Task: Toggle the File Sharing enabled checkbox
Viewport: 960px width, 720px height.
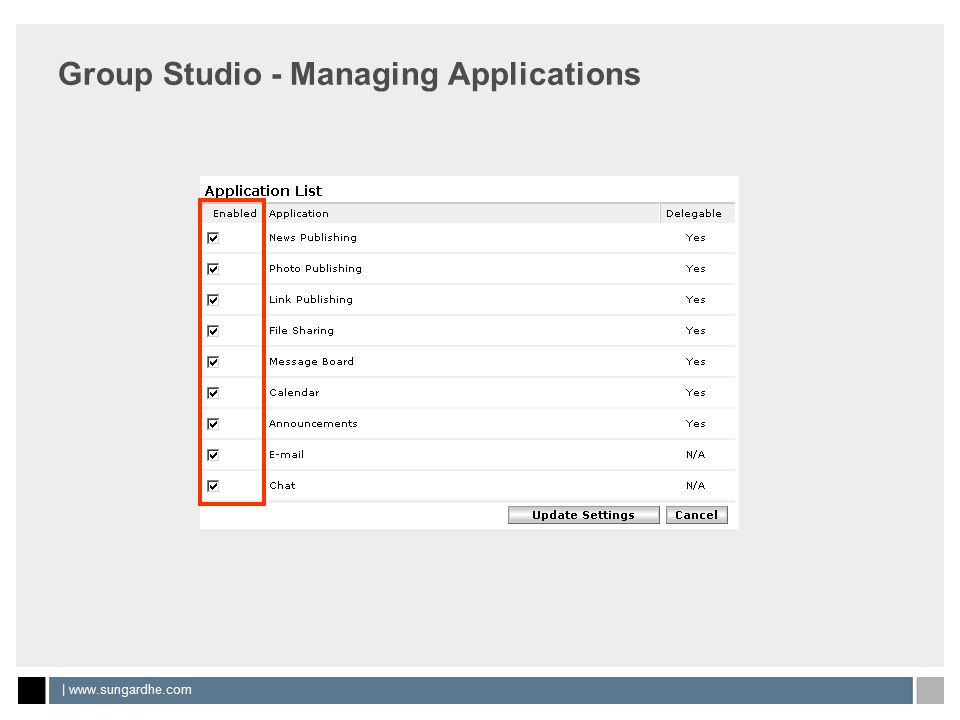Action: click(213, 331)
